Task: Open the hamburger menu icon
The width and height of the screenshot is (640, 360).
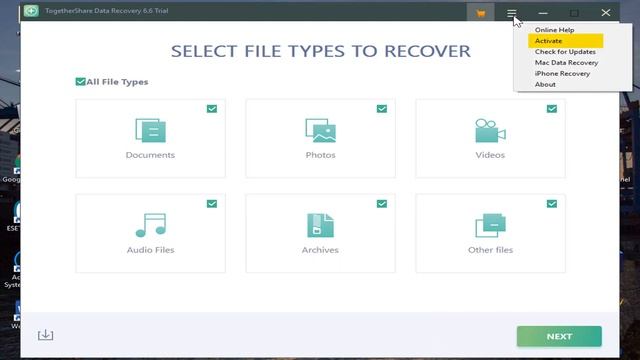Action: (x=511, y=13)
